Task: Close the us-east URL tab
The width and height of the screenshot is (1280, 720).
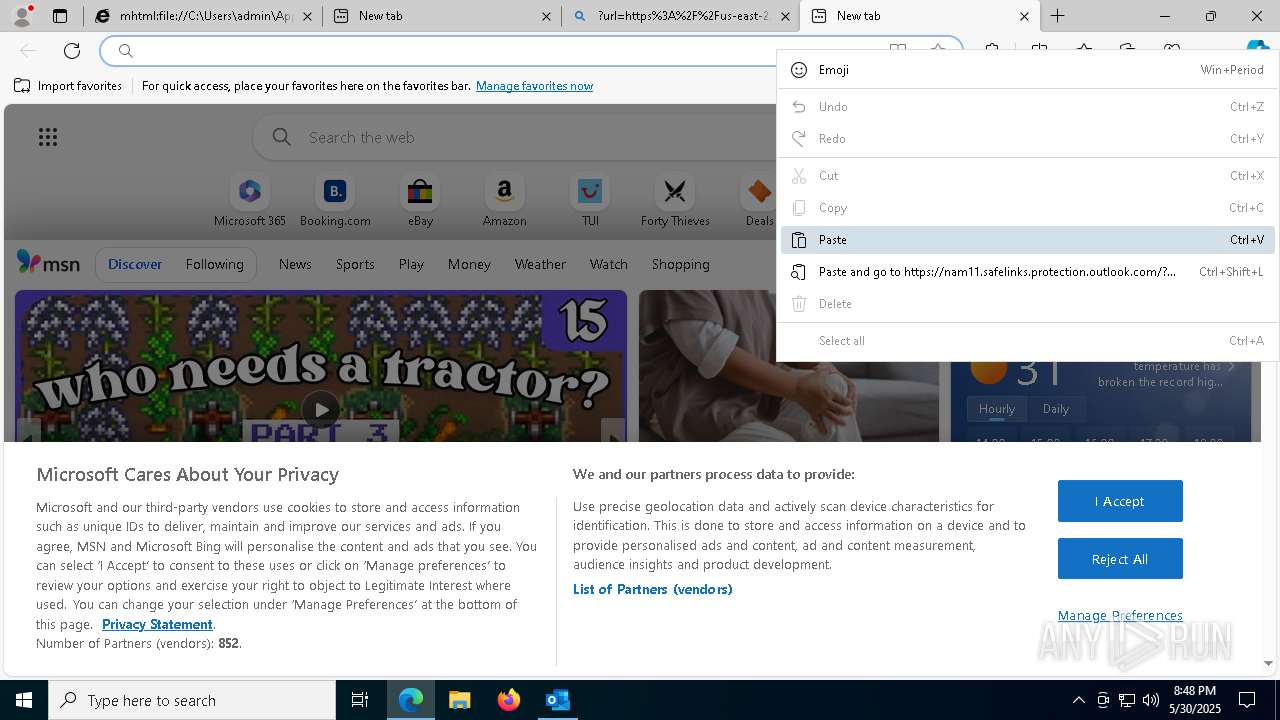Action: point(785,16)
